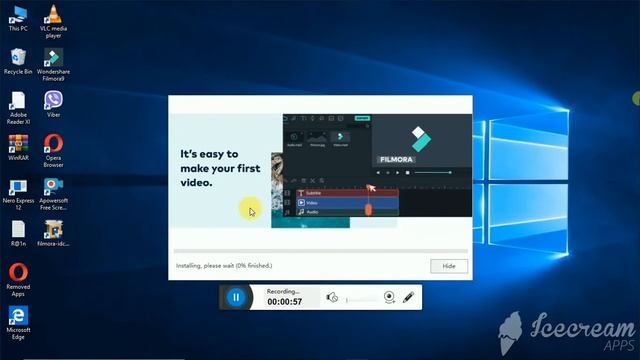Click the 'Installing, please wait' status text
The image size is (640, 360).
click(x=224, y=266)
